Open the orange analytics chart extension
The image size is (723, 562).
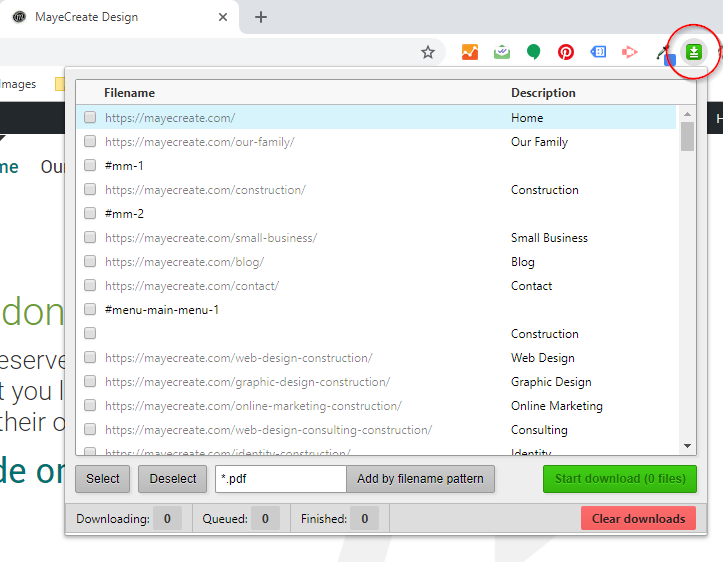[470, 52]
